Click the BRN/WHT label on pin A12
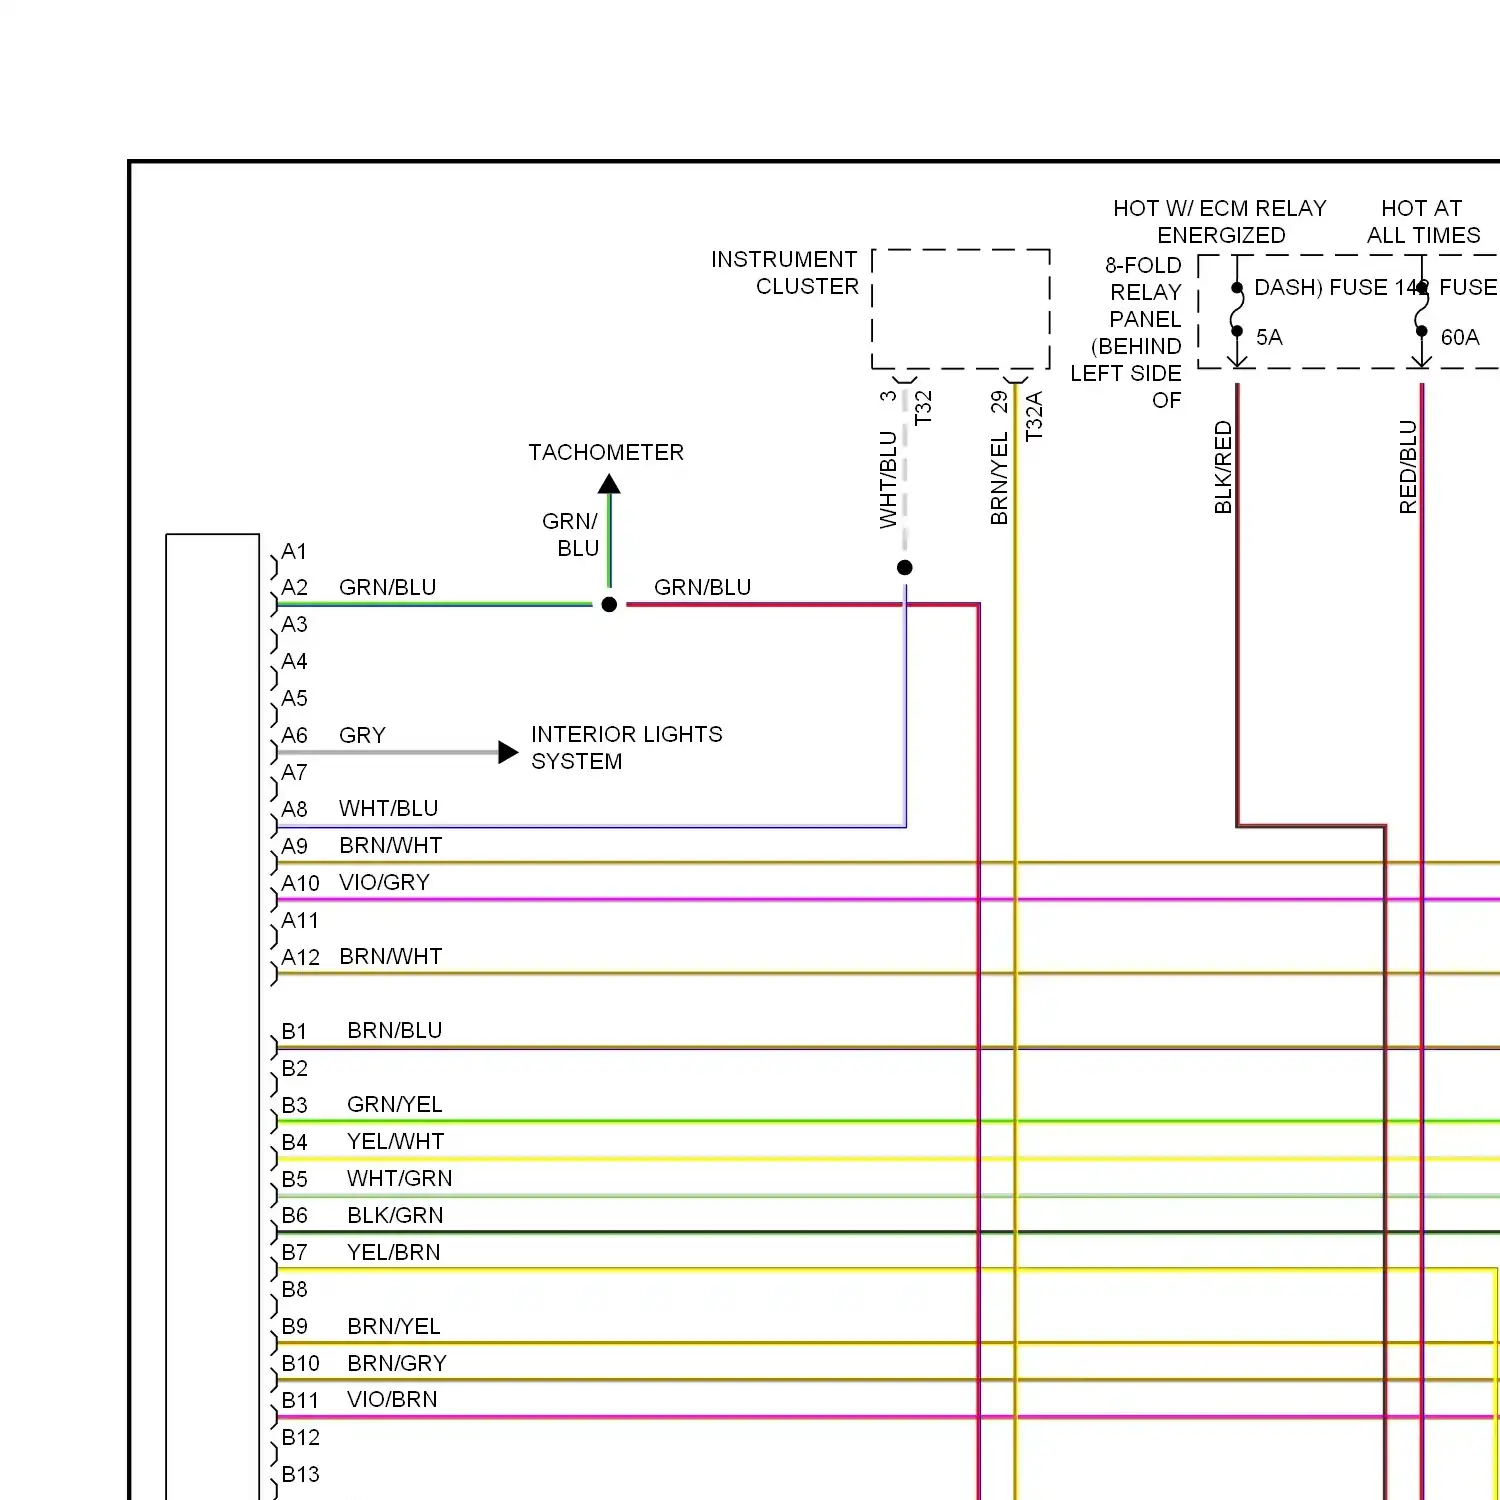The image size is (1500, 1500). tap(391, 957)
